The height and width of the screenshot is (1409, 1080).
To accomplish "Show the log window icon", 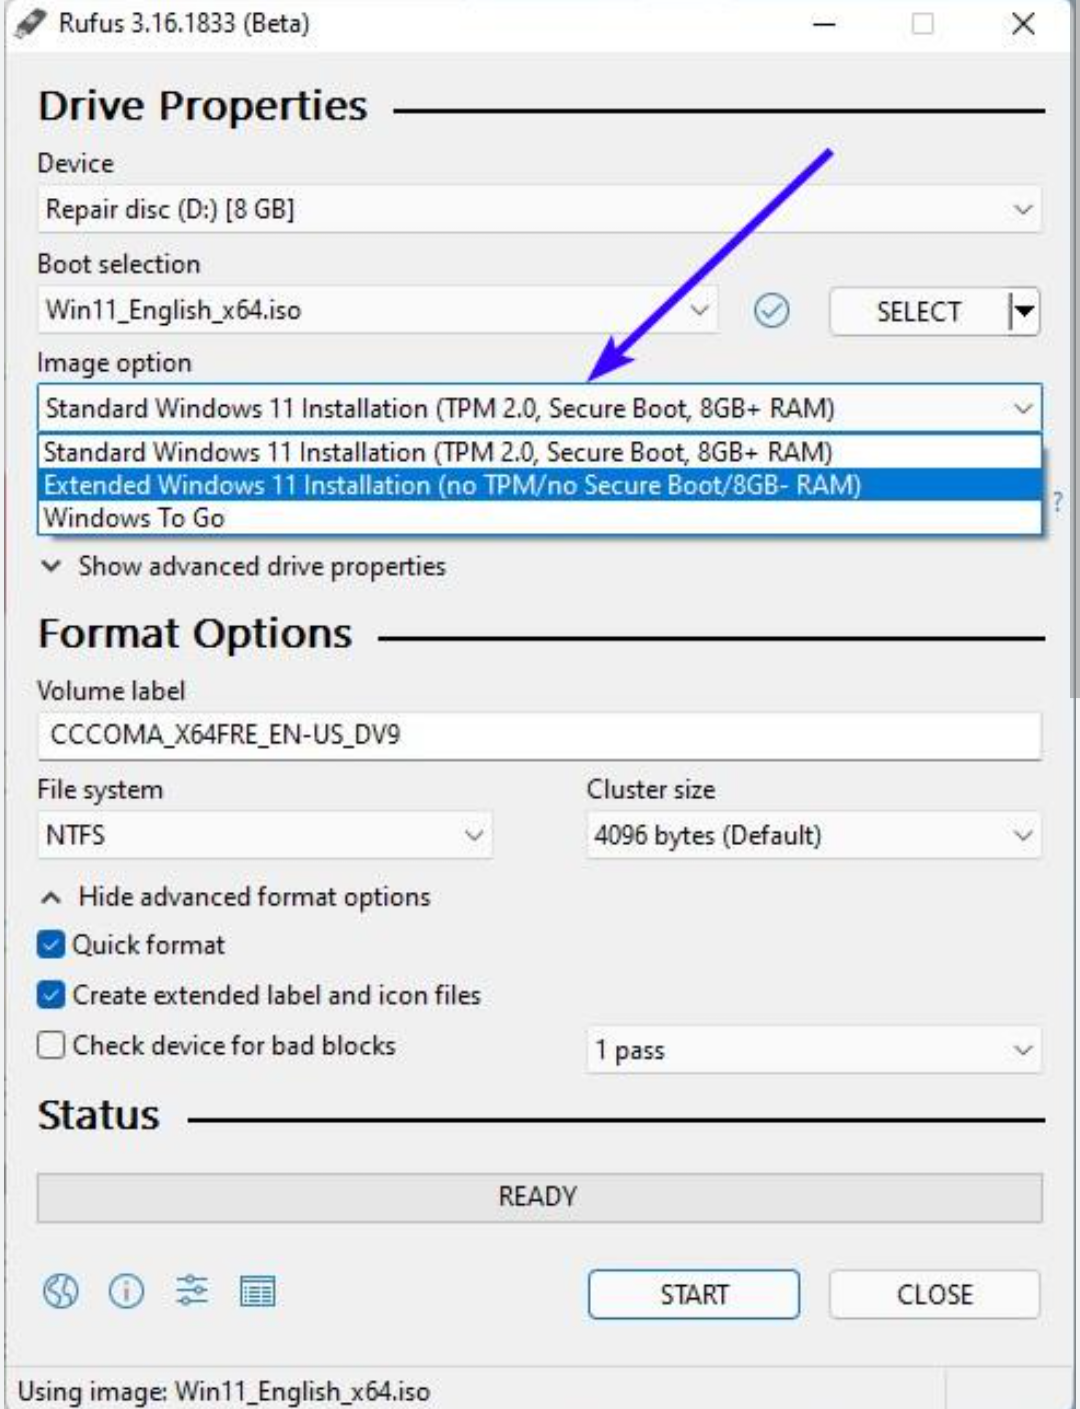I will 257,1292.
